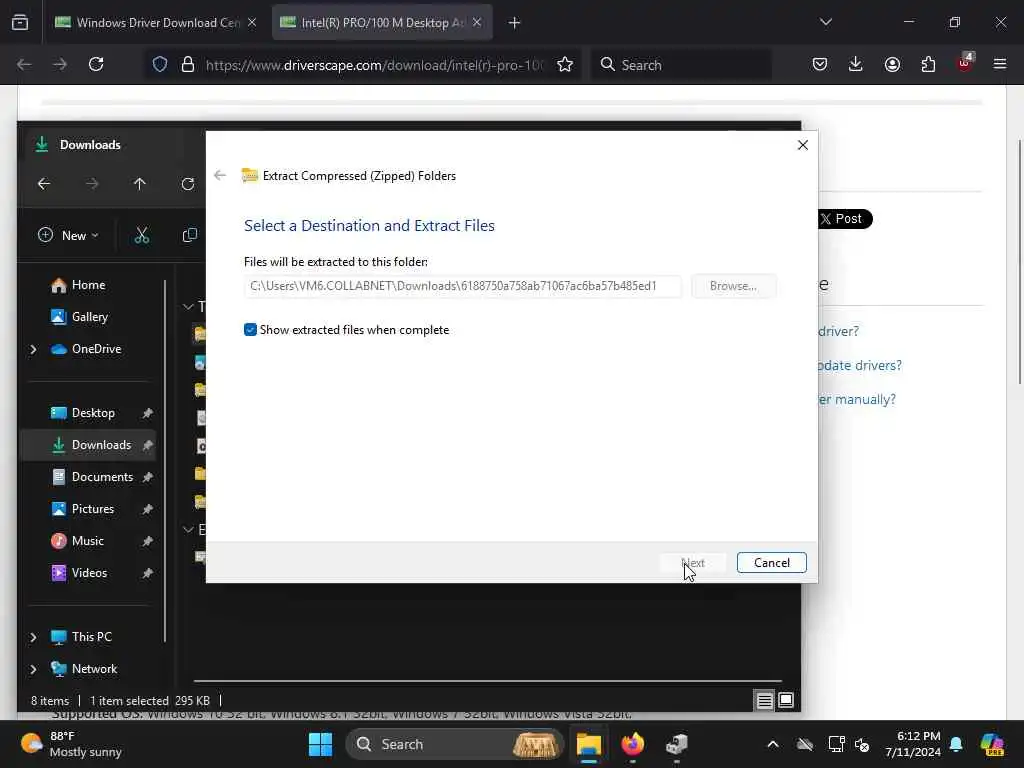
Task: Open the New item dropdown in Explorer
Action: coord(69,235)
